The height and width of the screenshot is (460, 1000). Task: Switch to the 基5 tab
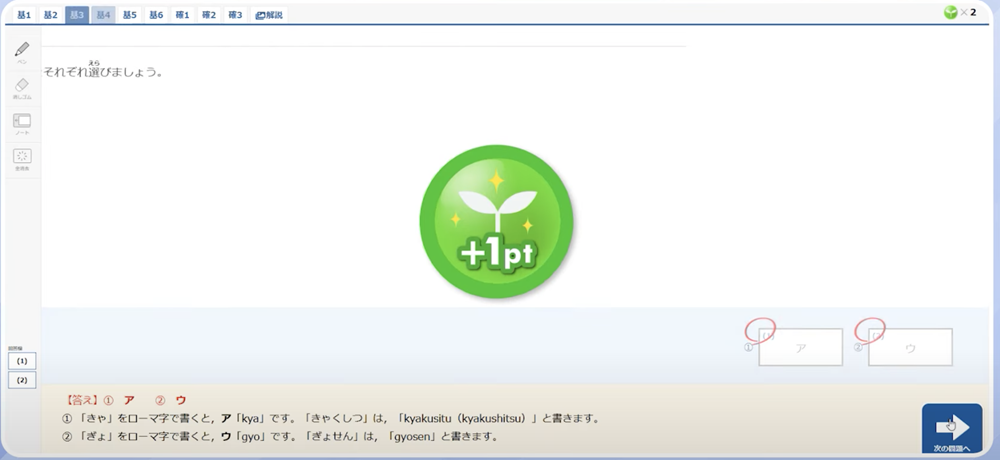coord(129,15)
